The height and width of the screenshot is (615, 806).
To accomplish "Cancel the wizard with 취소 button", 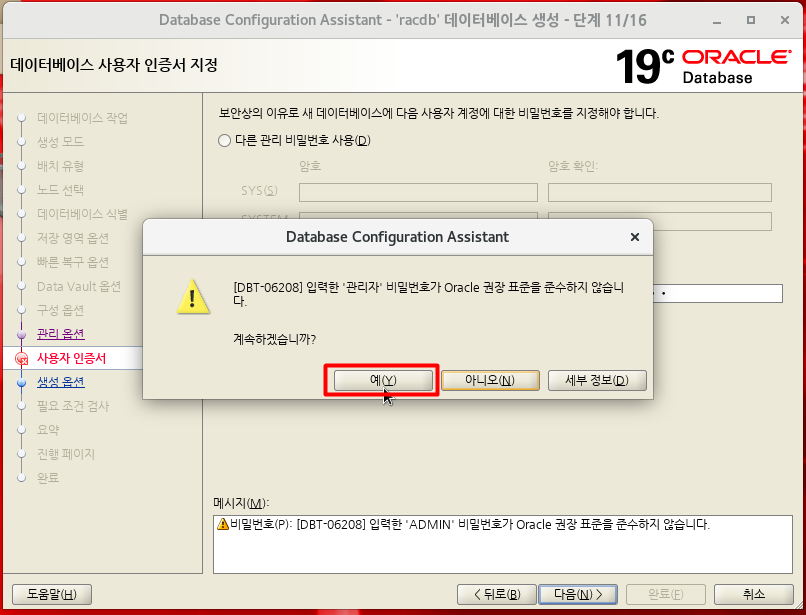I will coord(754,594).
